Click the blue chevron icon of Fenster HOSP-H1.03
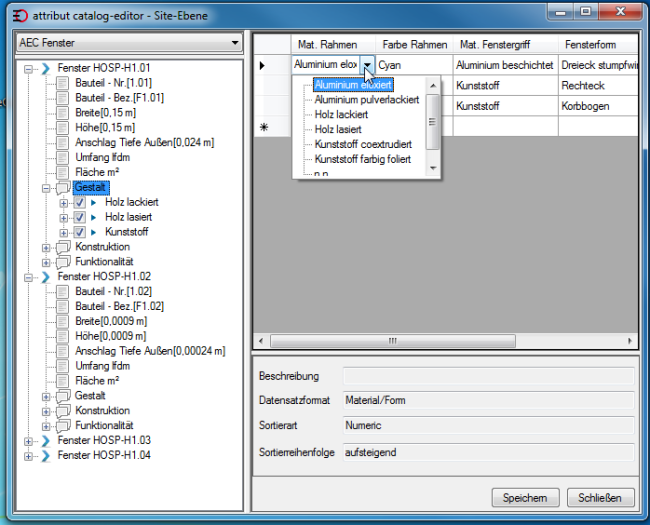The height and width of the screenshot is (525, 650). [46, 441]
